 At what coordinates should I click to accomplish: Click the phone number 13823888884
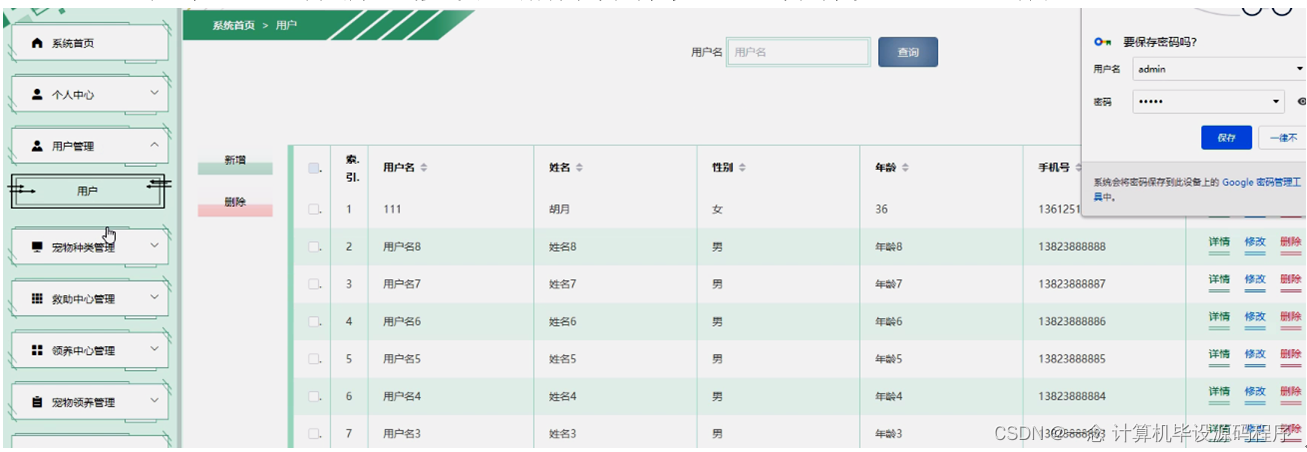(x=1072, y=397)
